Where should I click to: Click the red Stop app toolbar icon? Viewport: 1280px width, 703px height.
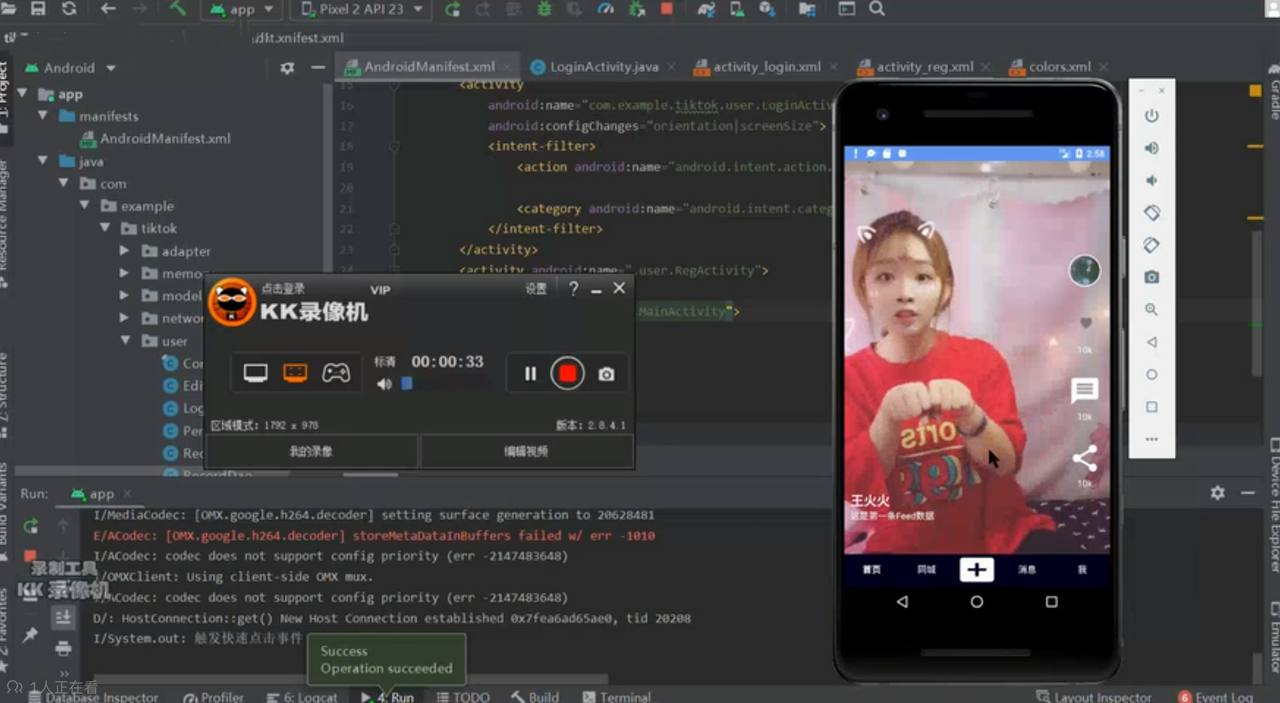click(x=666, y=9)
